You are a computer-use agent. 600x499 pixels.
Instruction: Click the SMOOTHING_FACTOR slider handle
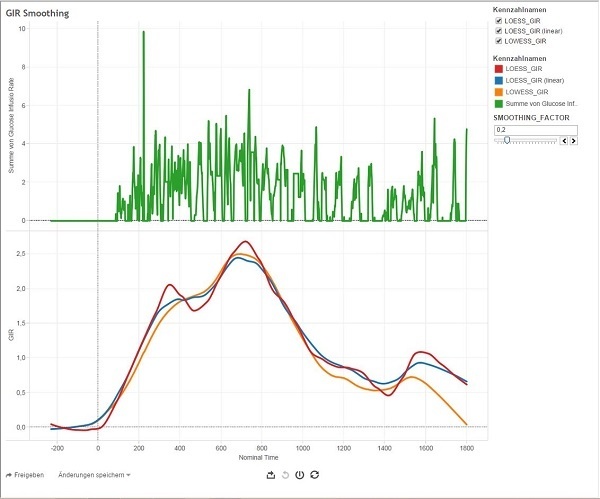(x=507, y=141)
